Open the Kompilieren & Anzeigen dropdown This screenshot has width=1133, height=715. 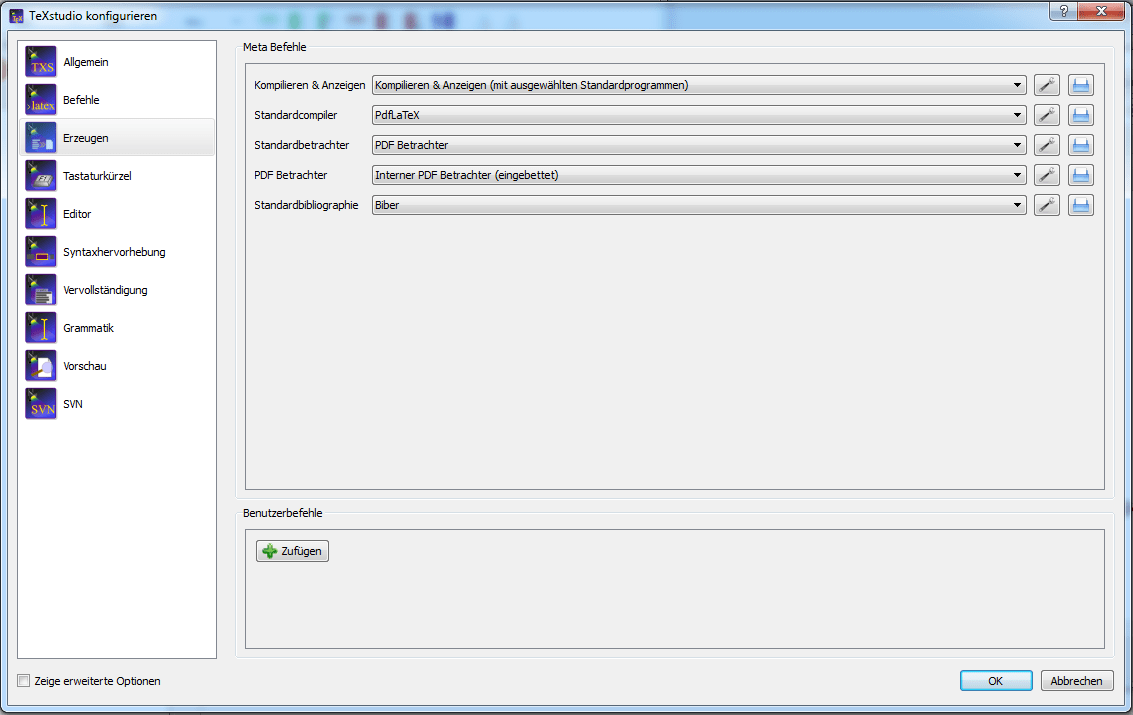[699, 85]
